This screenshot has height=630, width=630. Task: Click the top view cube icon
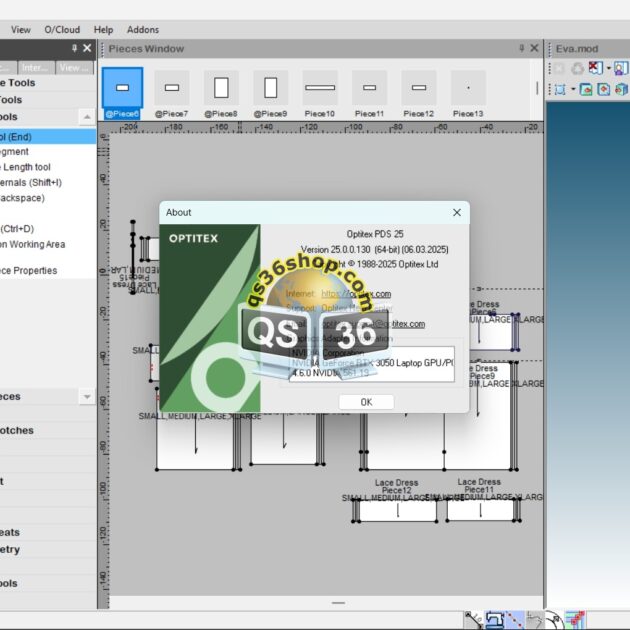(603, 89)
